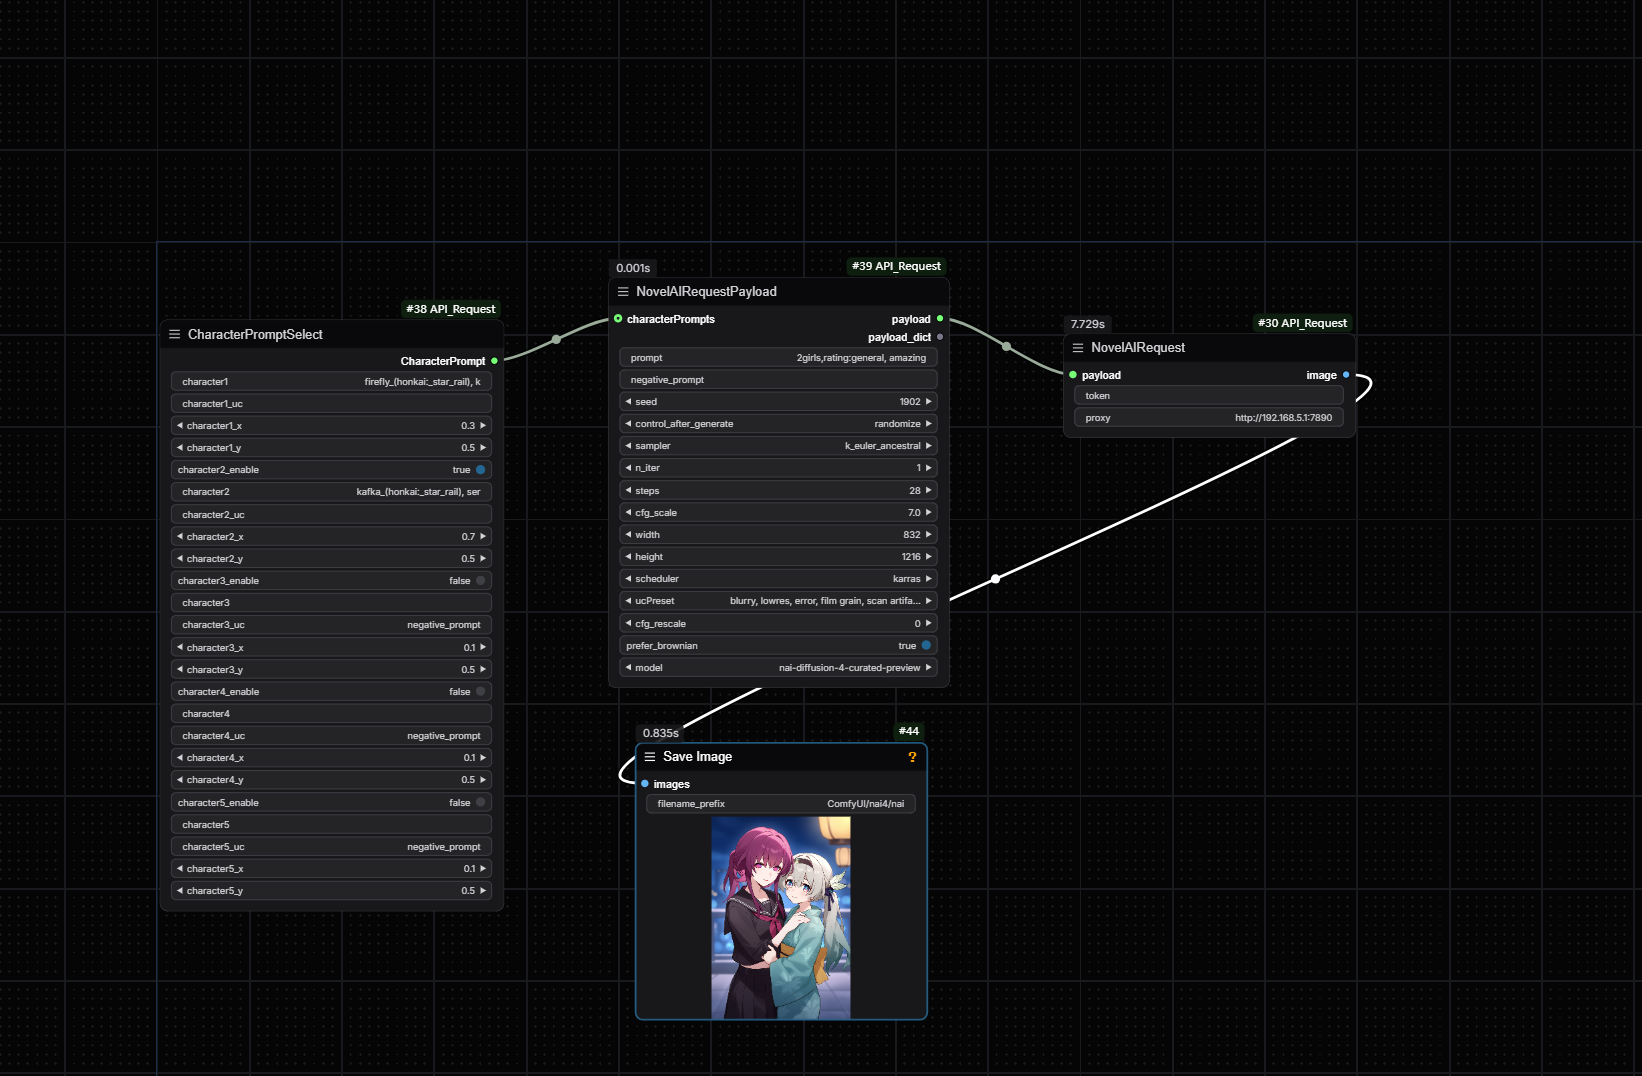The image size is (1642, 1076).
Task: Open the model dropdown
Action: point(778,668)
